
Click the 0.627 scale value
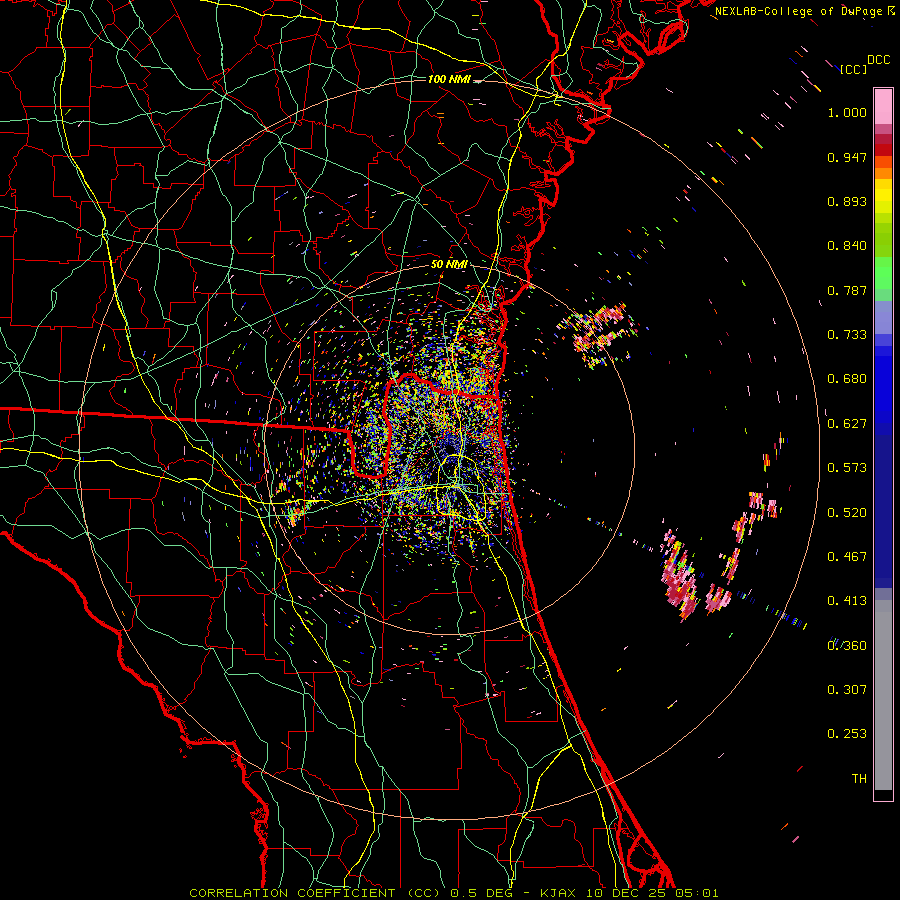click(847, 424)
